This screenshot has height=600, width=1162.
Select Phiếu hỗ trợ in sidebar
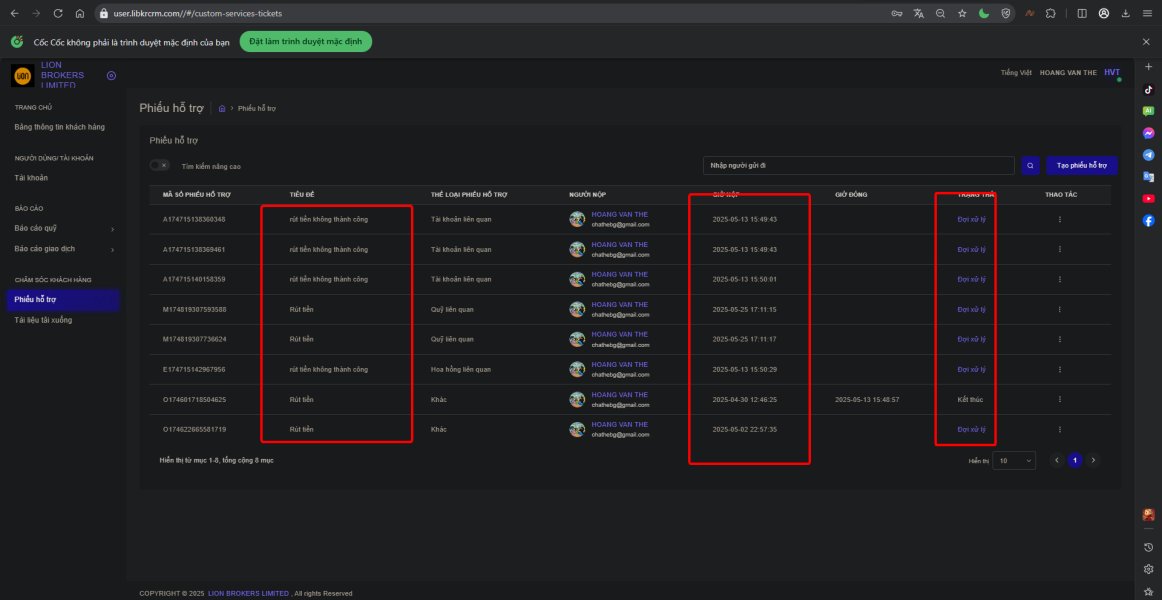point(62,299)
